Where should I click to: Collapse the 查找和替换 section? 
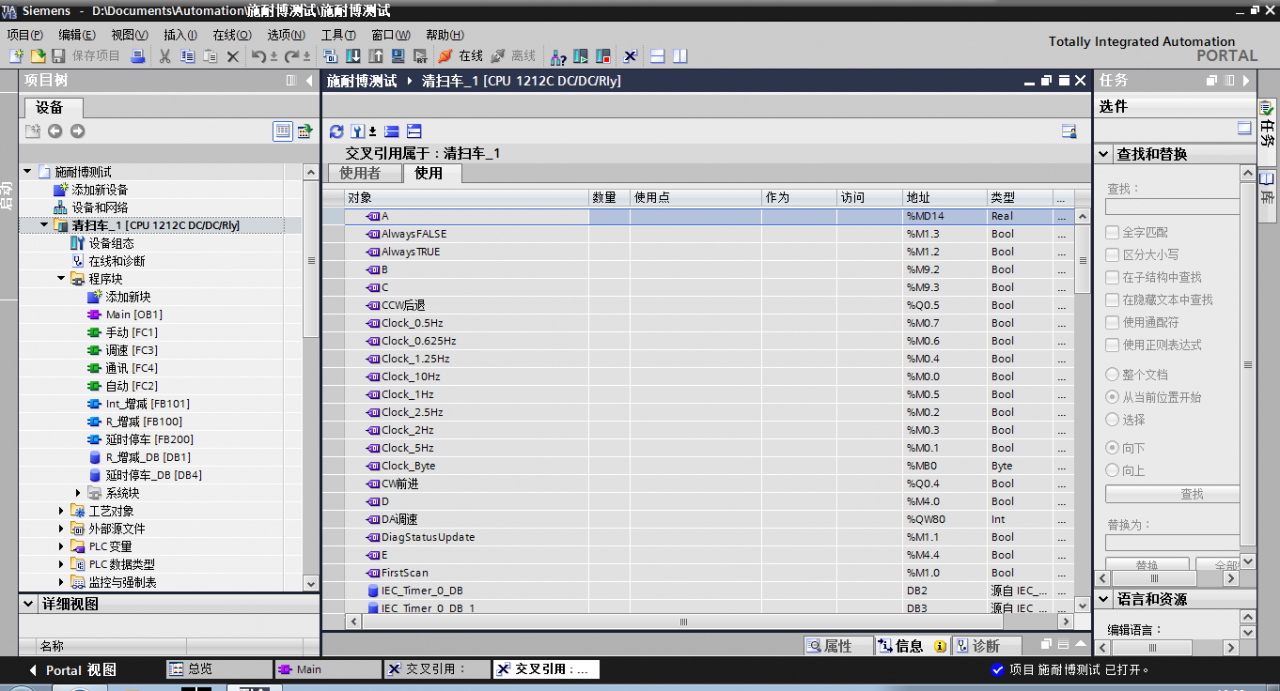click(x=1104, y=154)
